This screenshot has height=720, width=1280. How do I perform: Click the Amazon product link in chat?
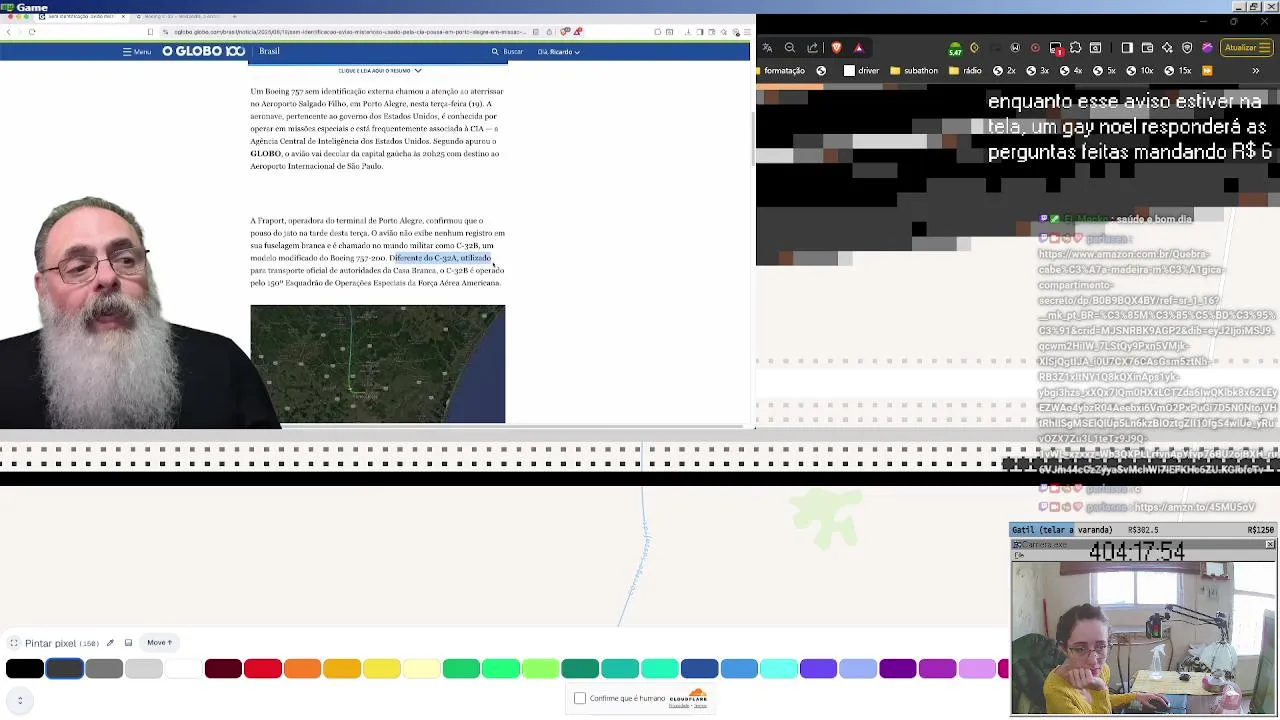[x=1158, y=362]
